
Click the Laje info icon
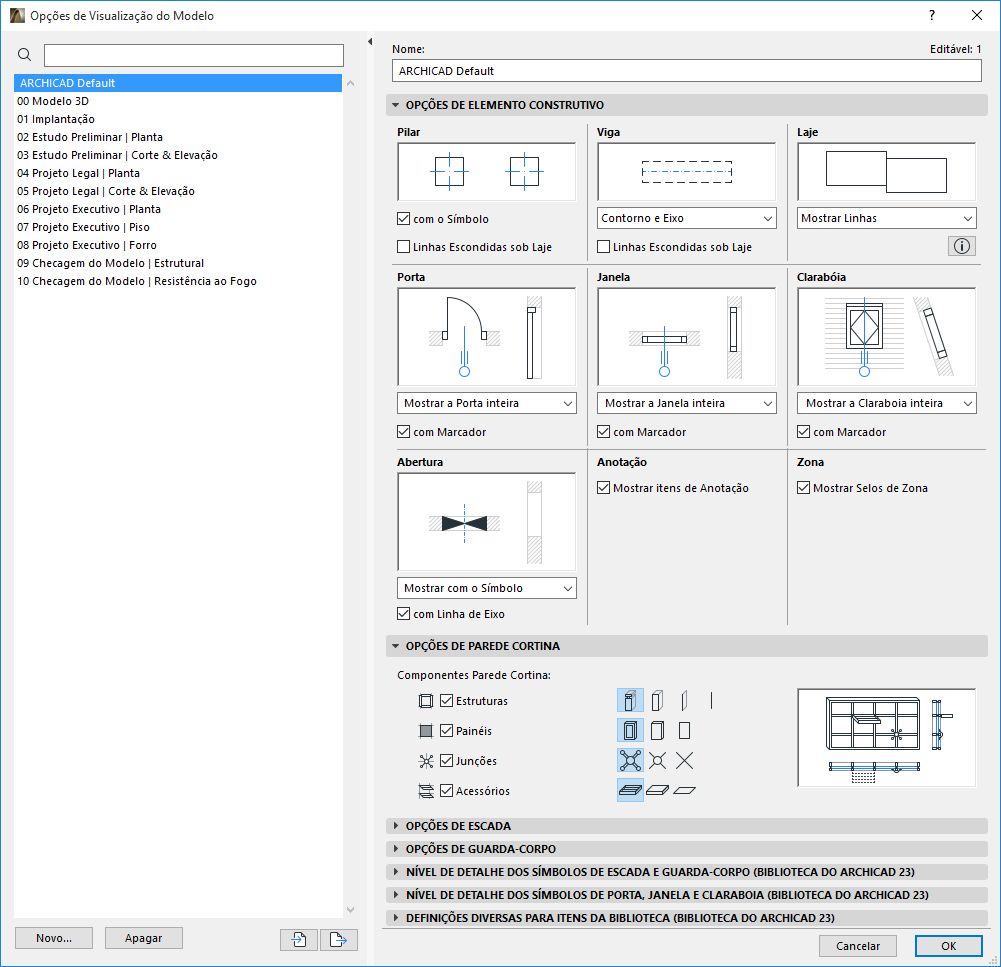(x=961, y=245)
